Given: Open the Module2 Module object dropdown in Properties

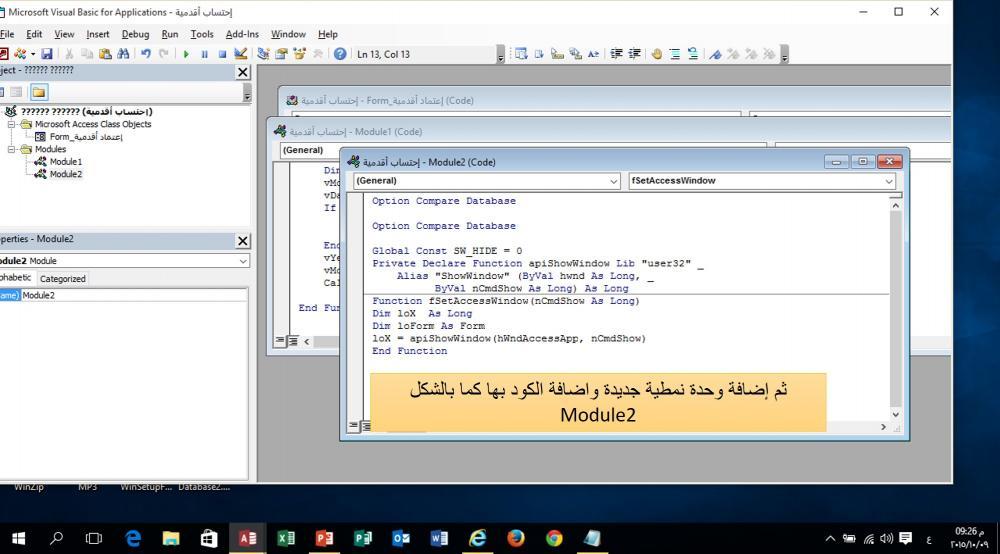Looking at the screenshot, I should pos(243,261).
